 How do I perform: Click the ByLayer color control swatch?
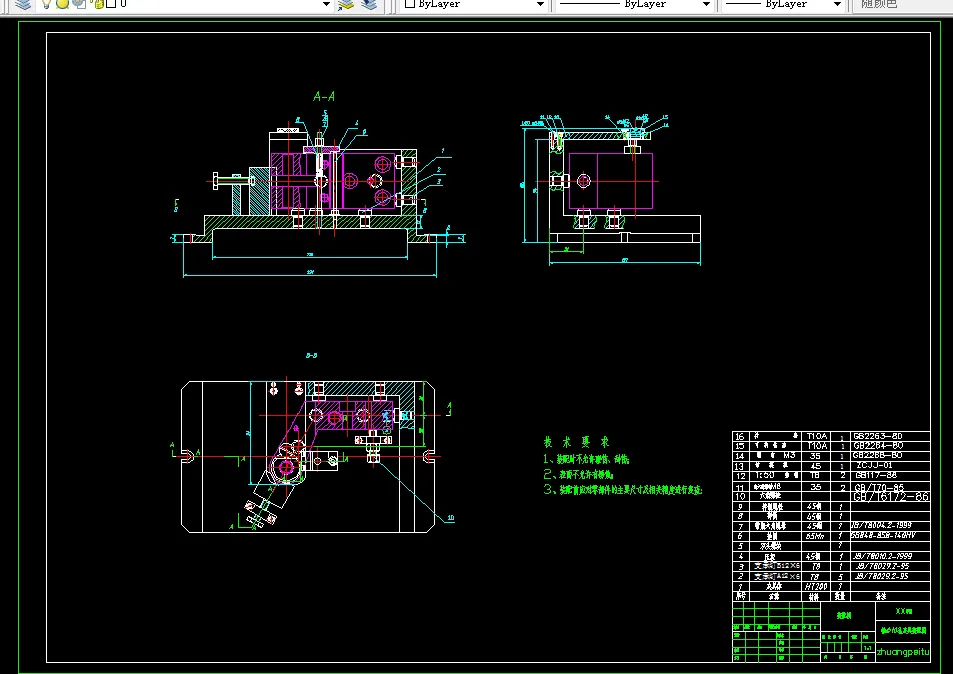click(x=410, y=4)
